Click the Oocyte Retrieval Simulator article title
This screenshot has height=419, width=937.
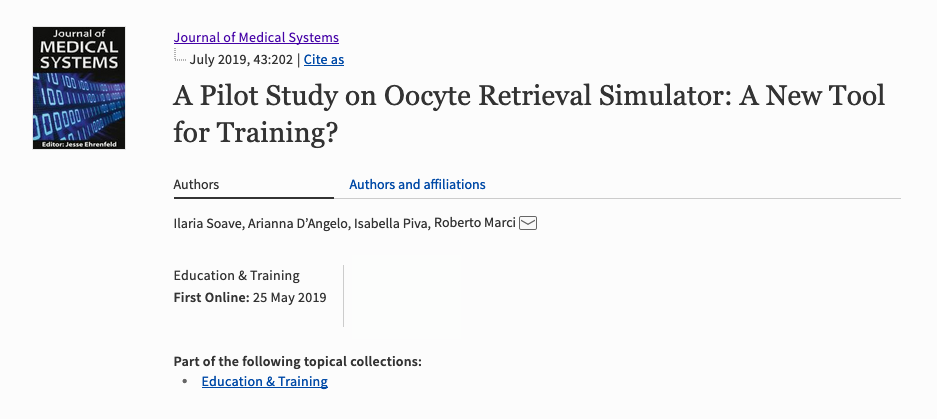pos(529,114)
